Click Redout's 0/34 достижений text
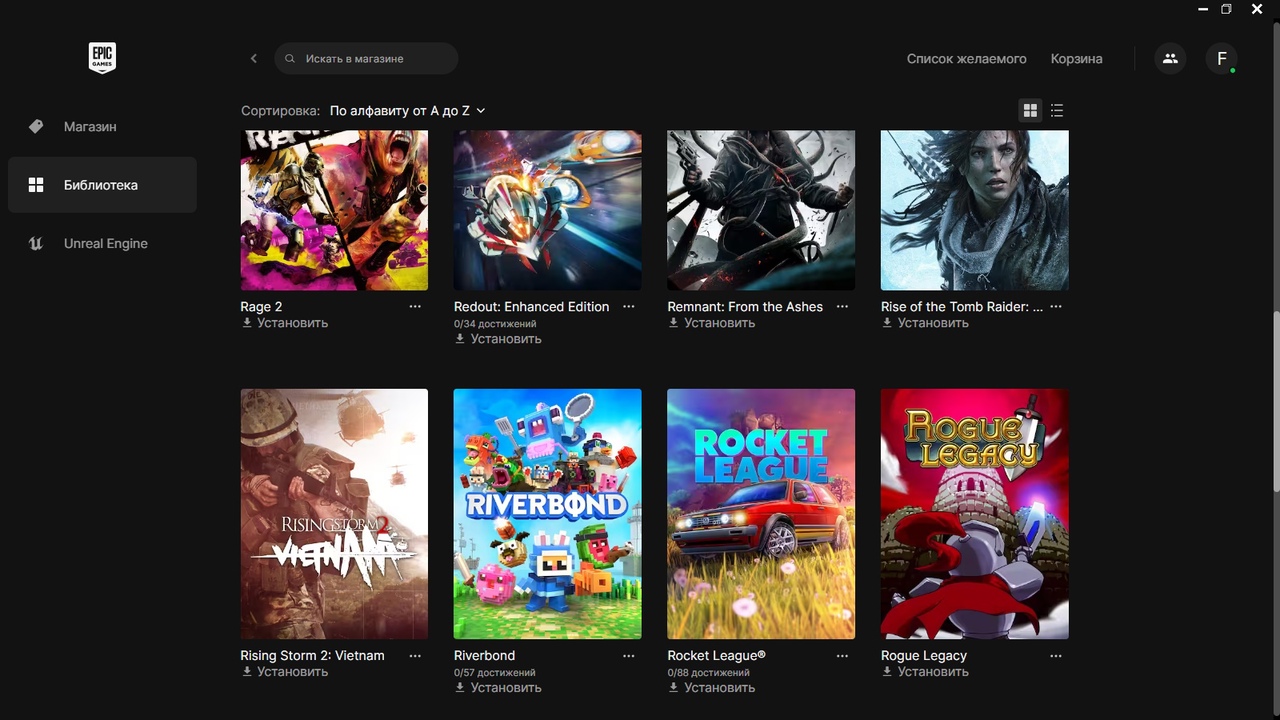The width and height of the screenshot is (1280, 720). click(x=494, y=324)
